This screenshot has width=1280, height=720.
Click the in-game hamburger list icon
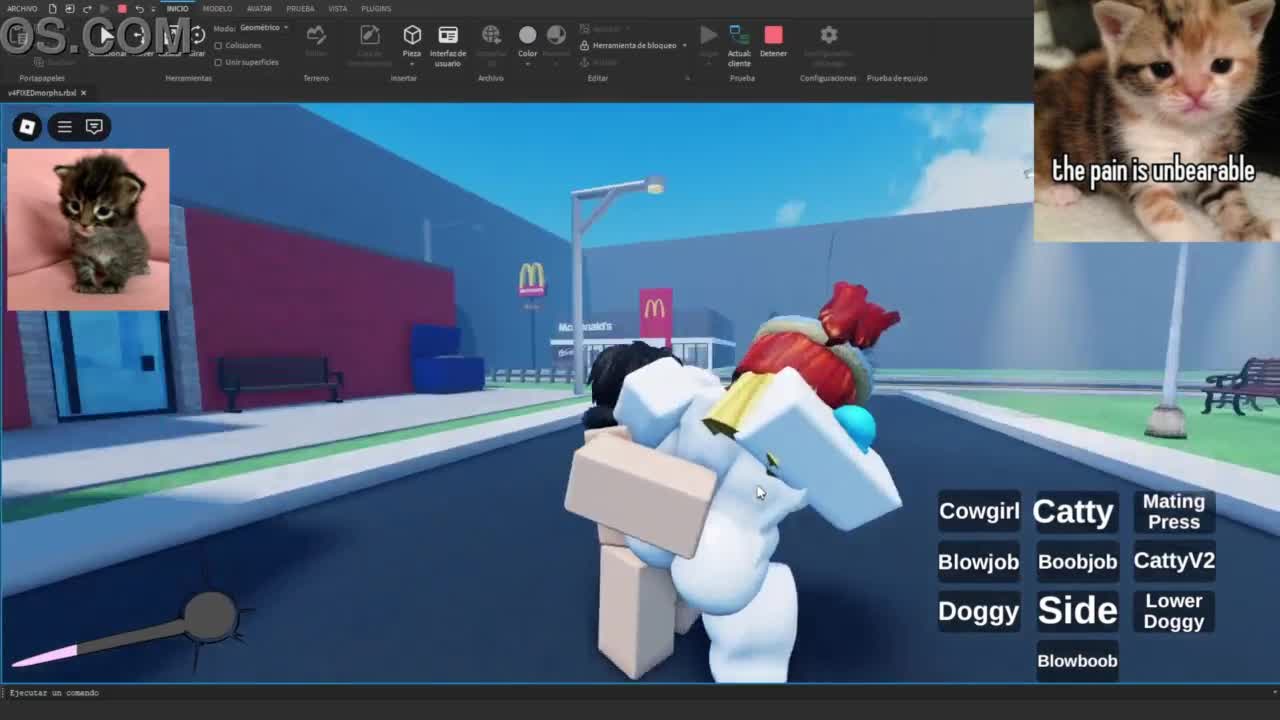[64, 127]
